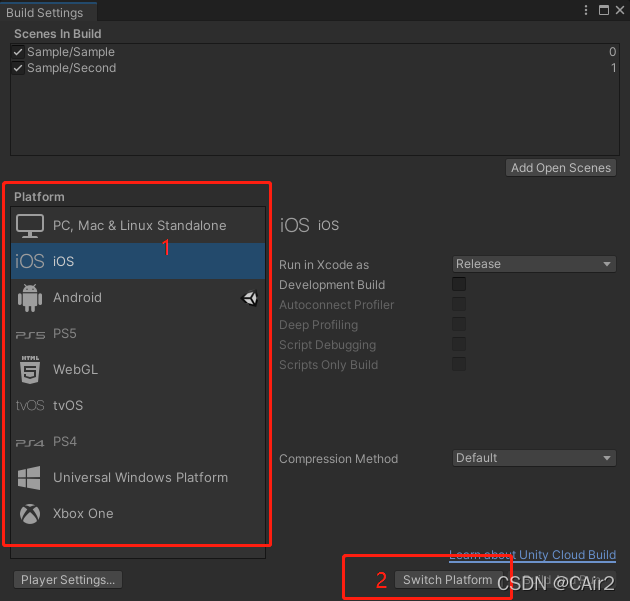Select the Xbox One sphere icon
Image resolution: width=630 pixels, height=601 pixels.
click(30, 514)
